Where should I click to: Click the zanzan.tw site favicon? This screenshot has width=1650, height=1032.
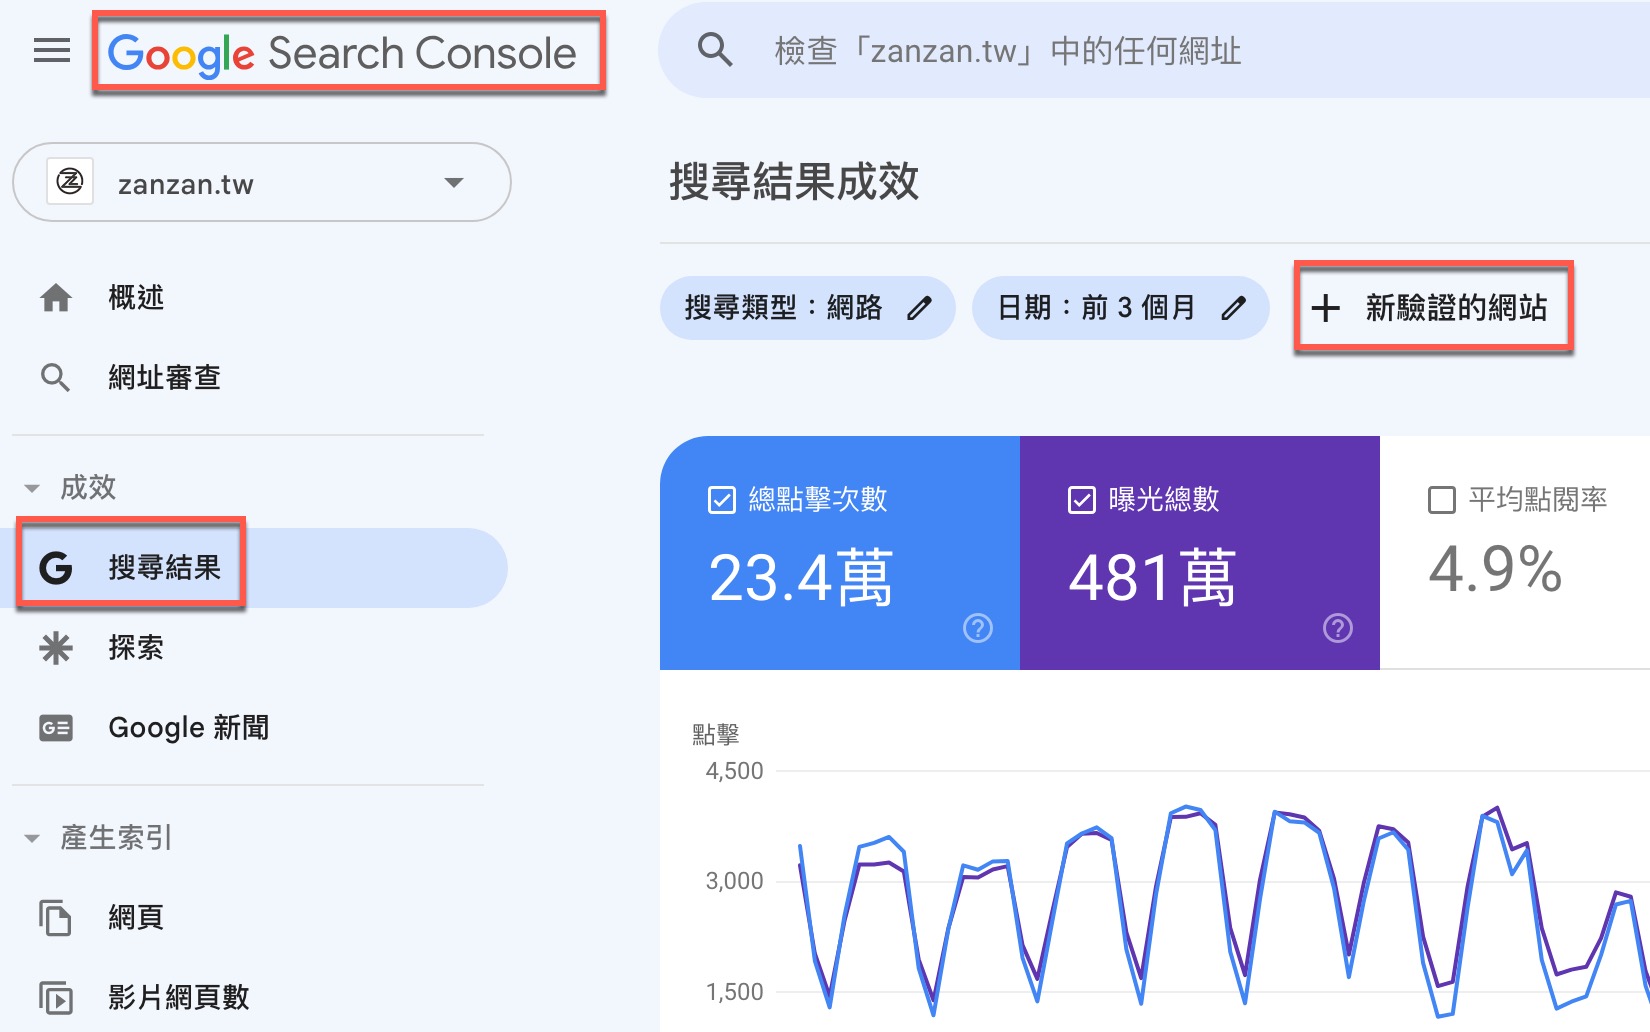(70, 182)
